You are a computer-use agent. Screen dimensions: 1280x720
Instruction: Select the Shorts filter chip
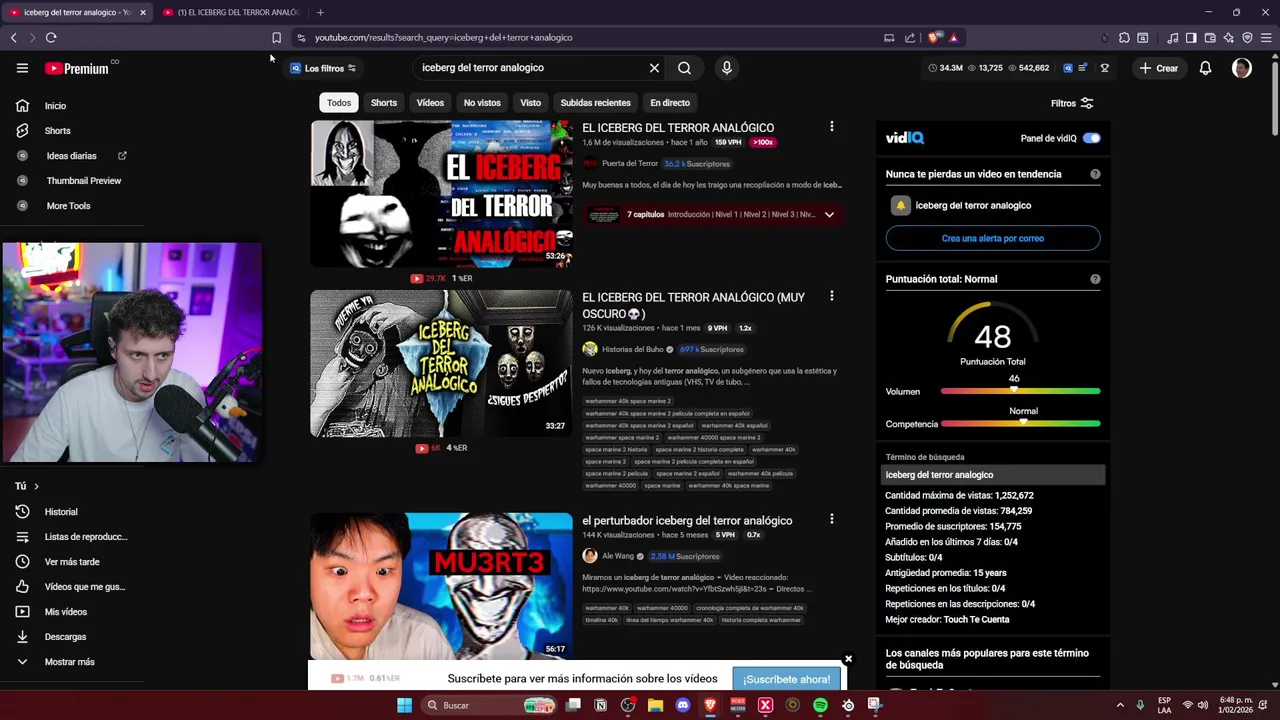(x=384, y=103)
